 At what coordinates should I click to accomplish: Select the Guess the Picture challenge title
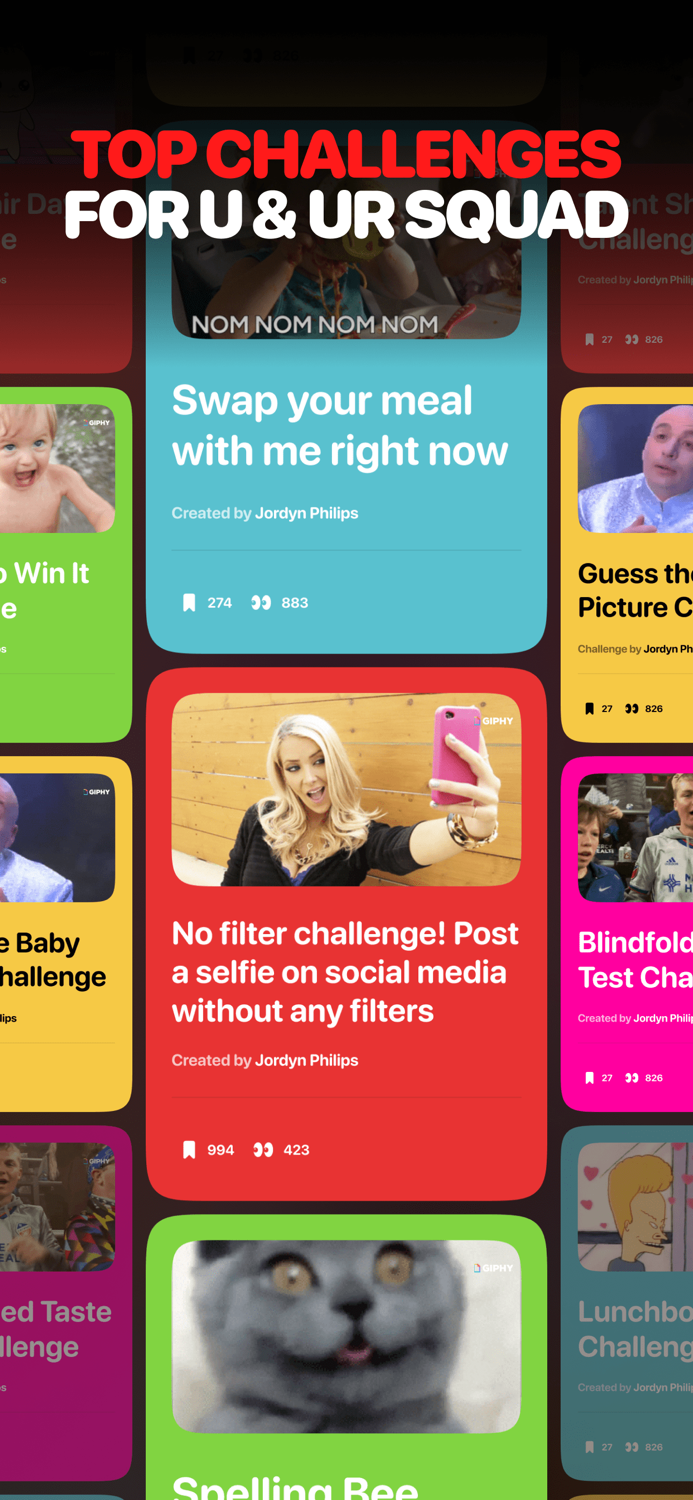pyautogui.click(x=635, y=590)
